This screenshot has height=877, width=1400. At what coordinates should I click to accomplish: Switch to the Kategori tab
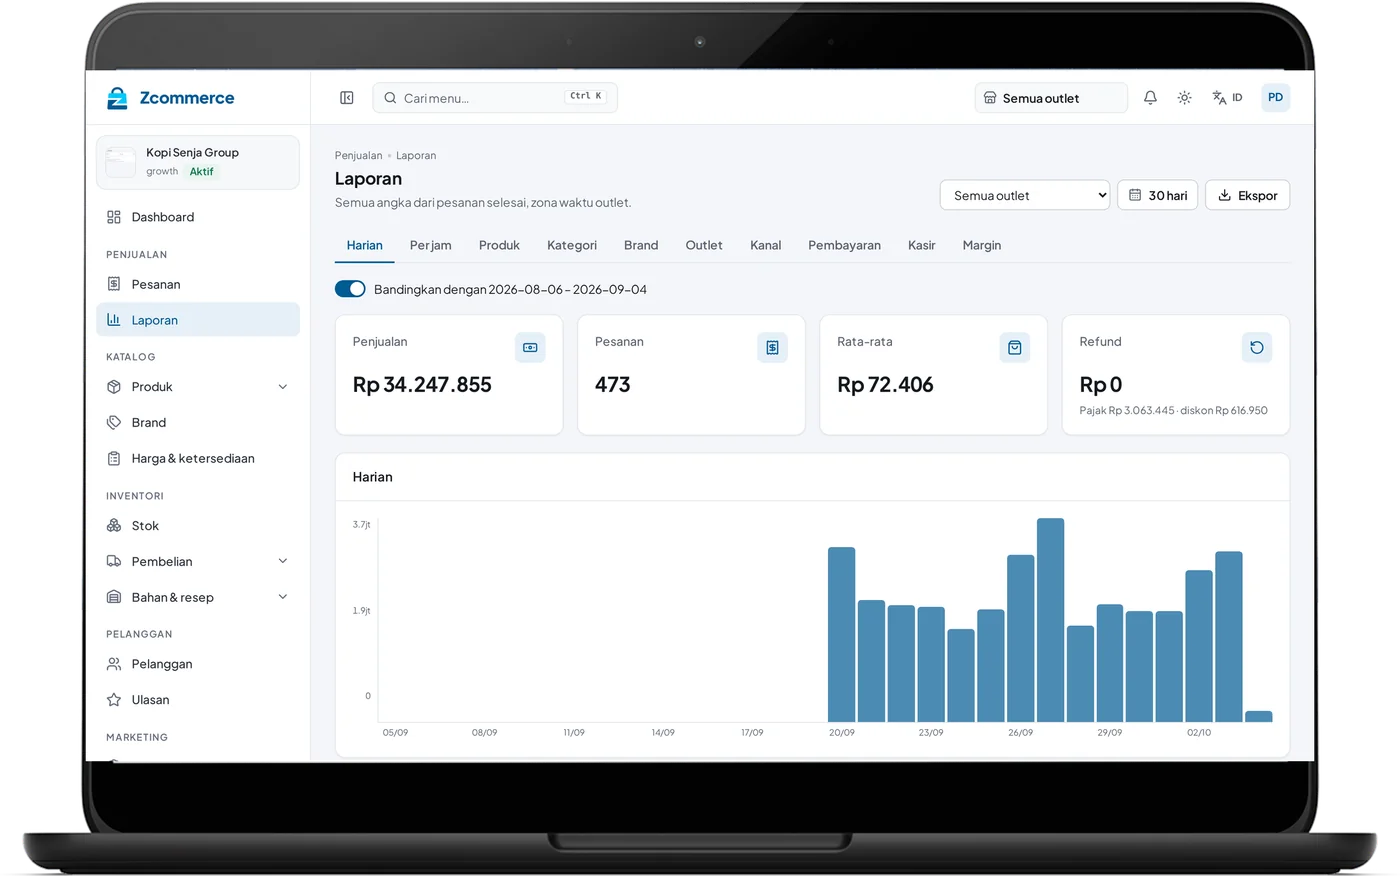[572, 245]
